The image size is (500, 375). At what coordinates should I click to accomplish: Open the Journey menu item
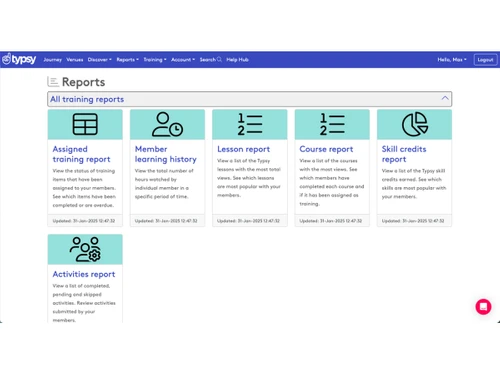pyautogui.click(x=53, y=60)
